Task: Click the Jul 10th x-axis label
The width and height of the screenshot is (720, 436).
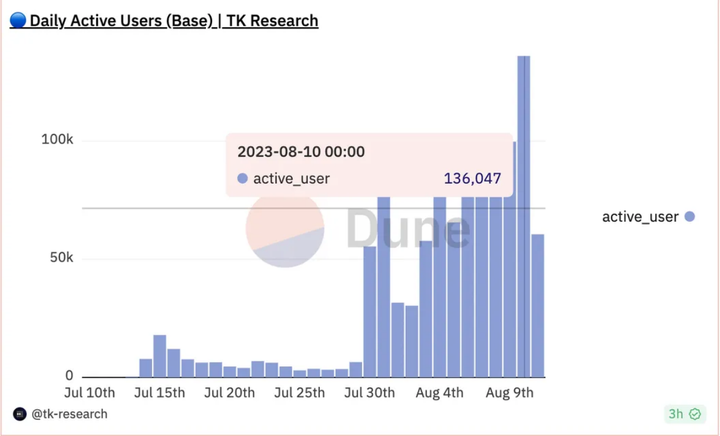Action: click(90, 393)
